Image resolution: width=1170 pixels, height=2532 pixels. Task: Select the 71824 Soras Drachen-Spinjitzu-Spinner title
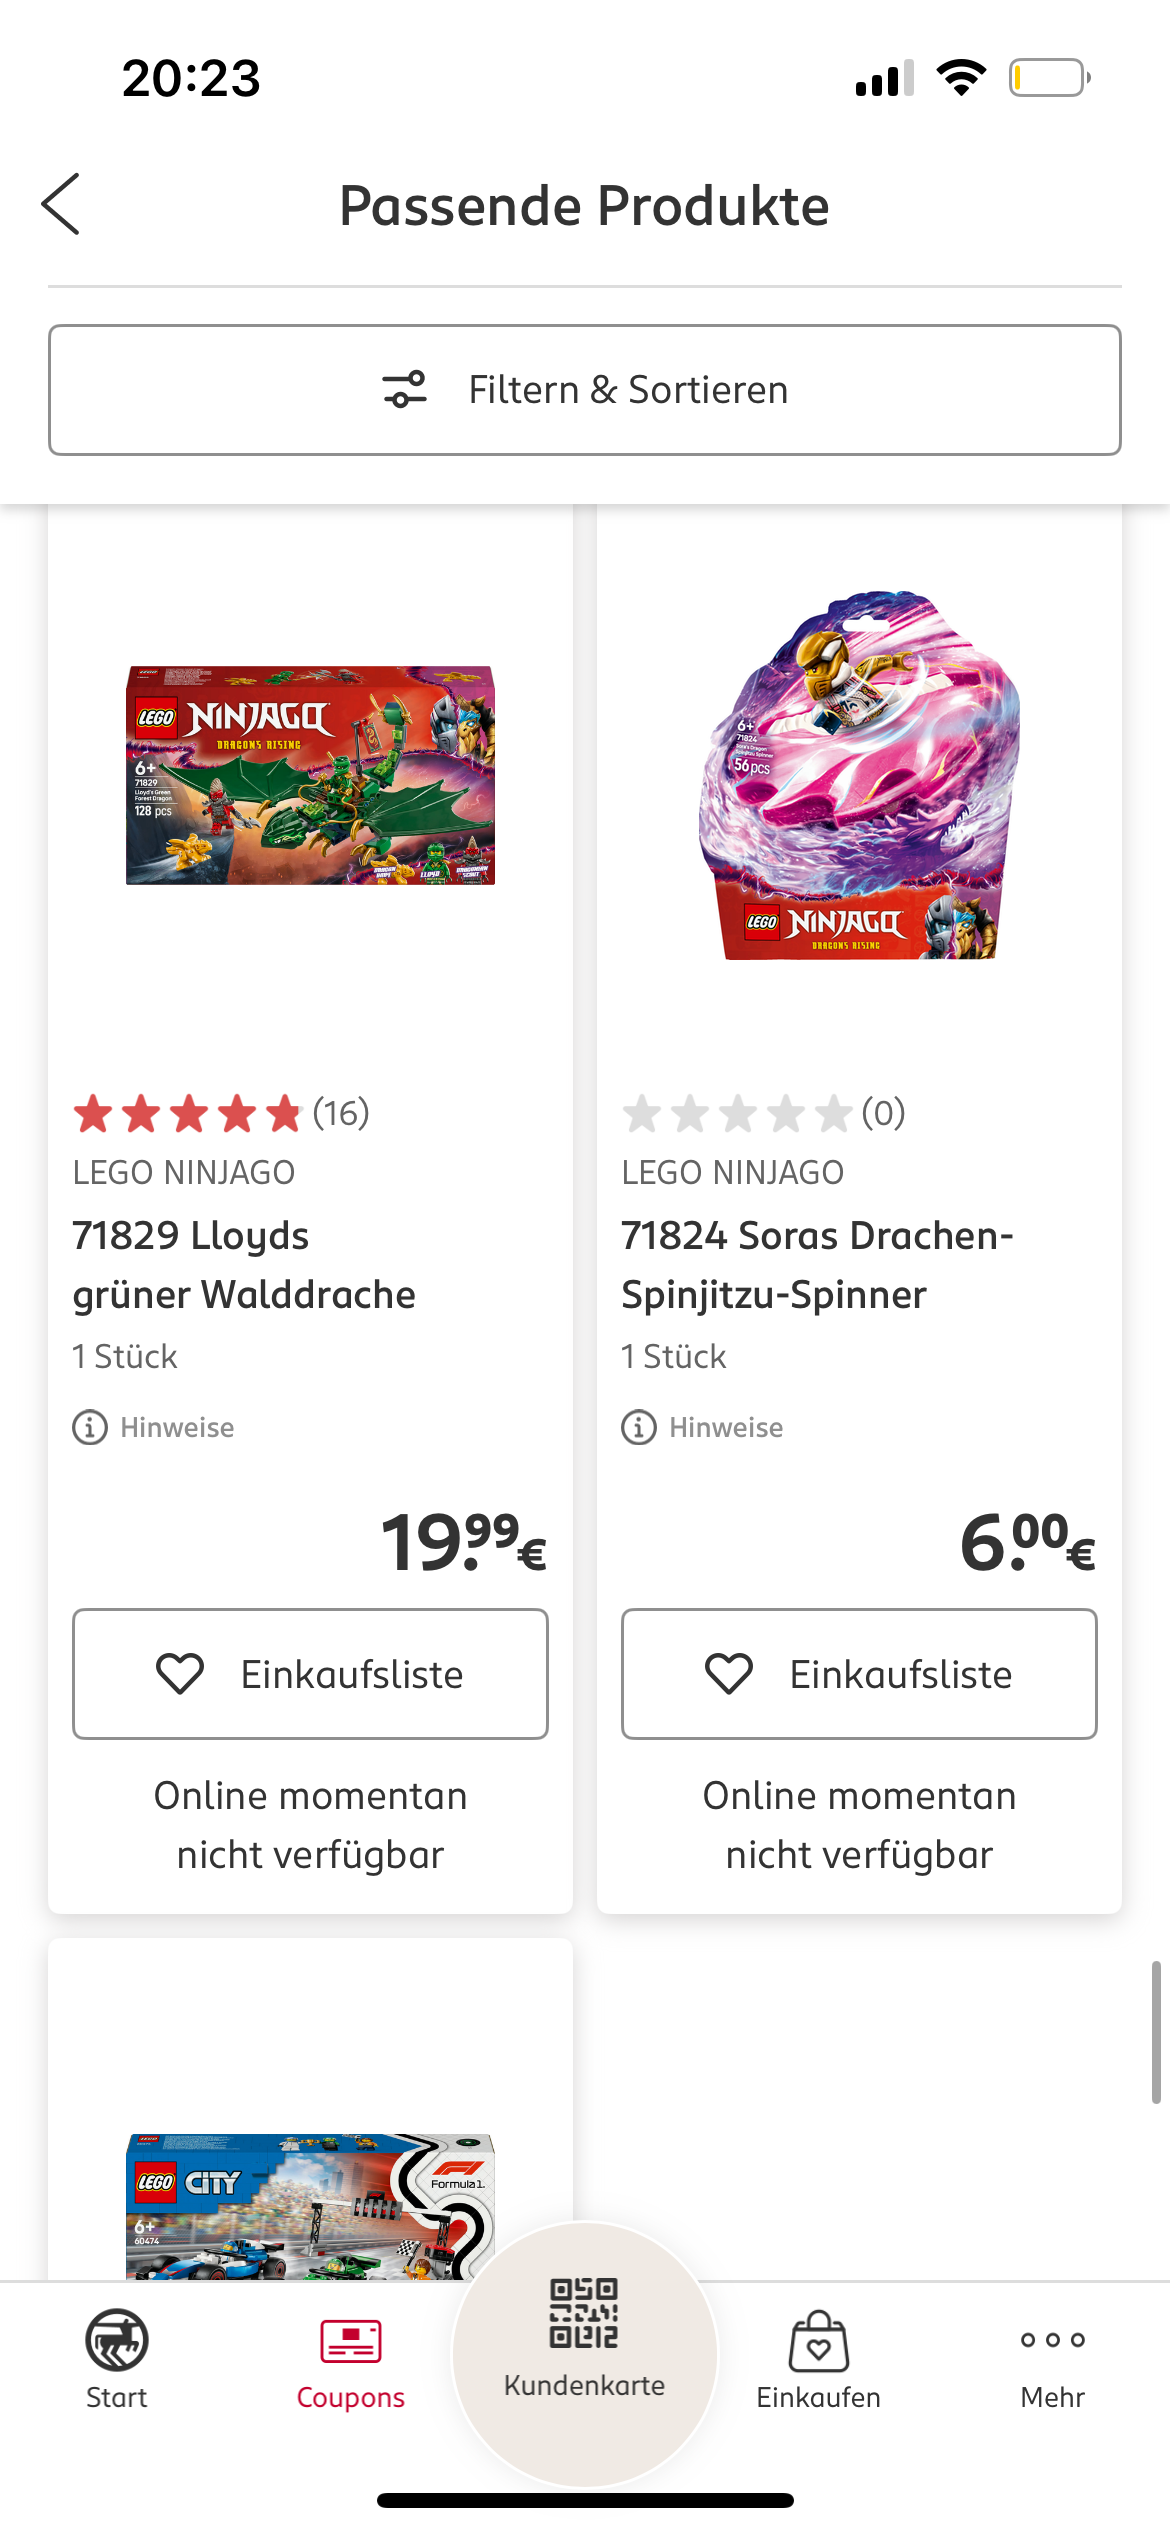(817, 1265)
